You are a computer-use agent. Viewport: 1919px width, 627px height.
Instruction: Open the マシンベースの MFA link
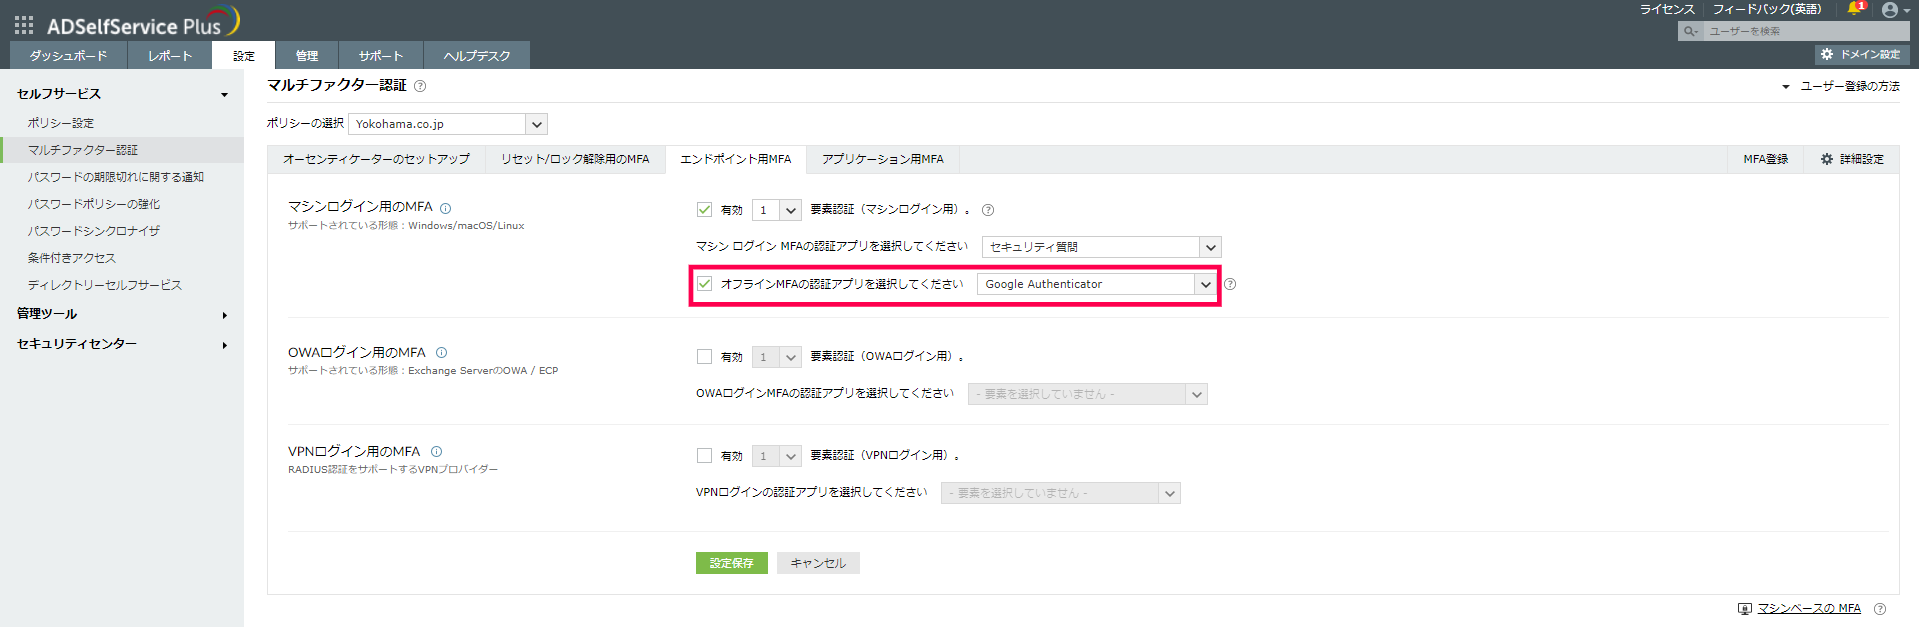[x=1809, y=608]
